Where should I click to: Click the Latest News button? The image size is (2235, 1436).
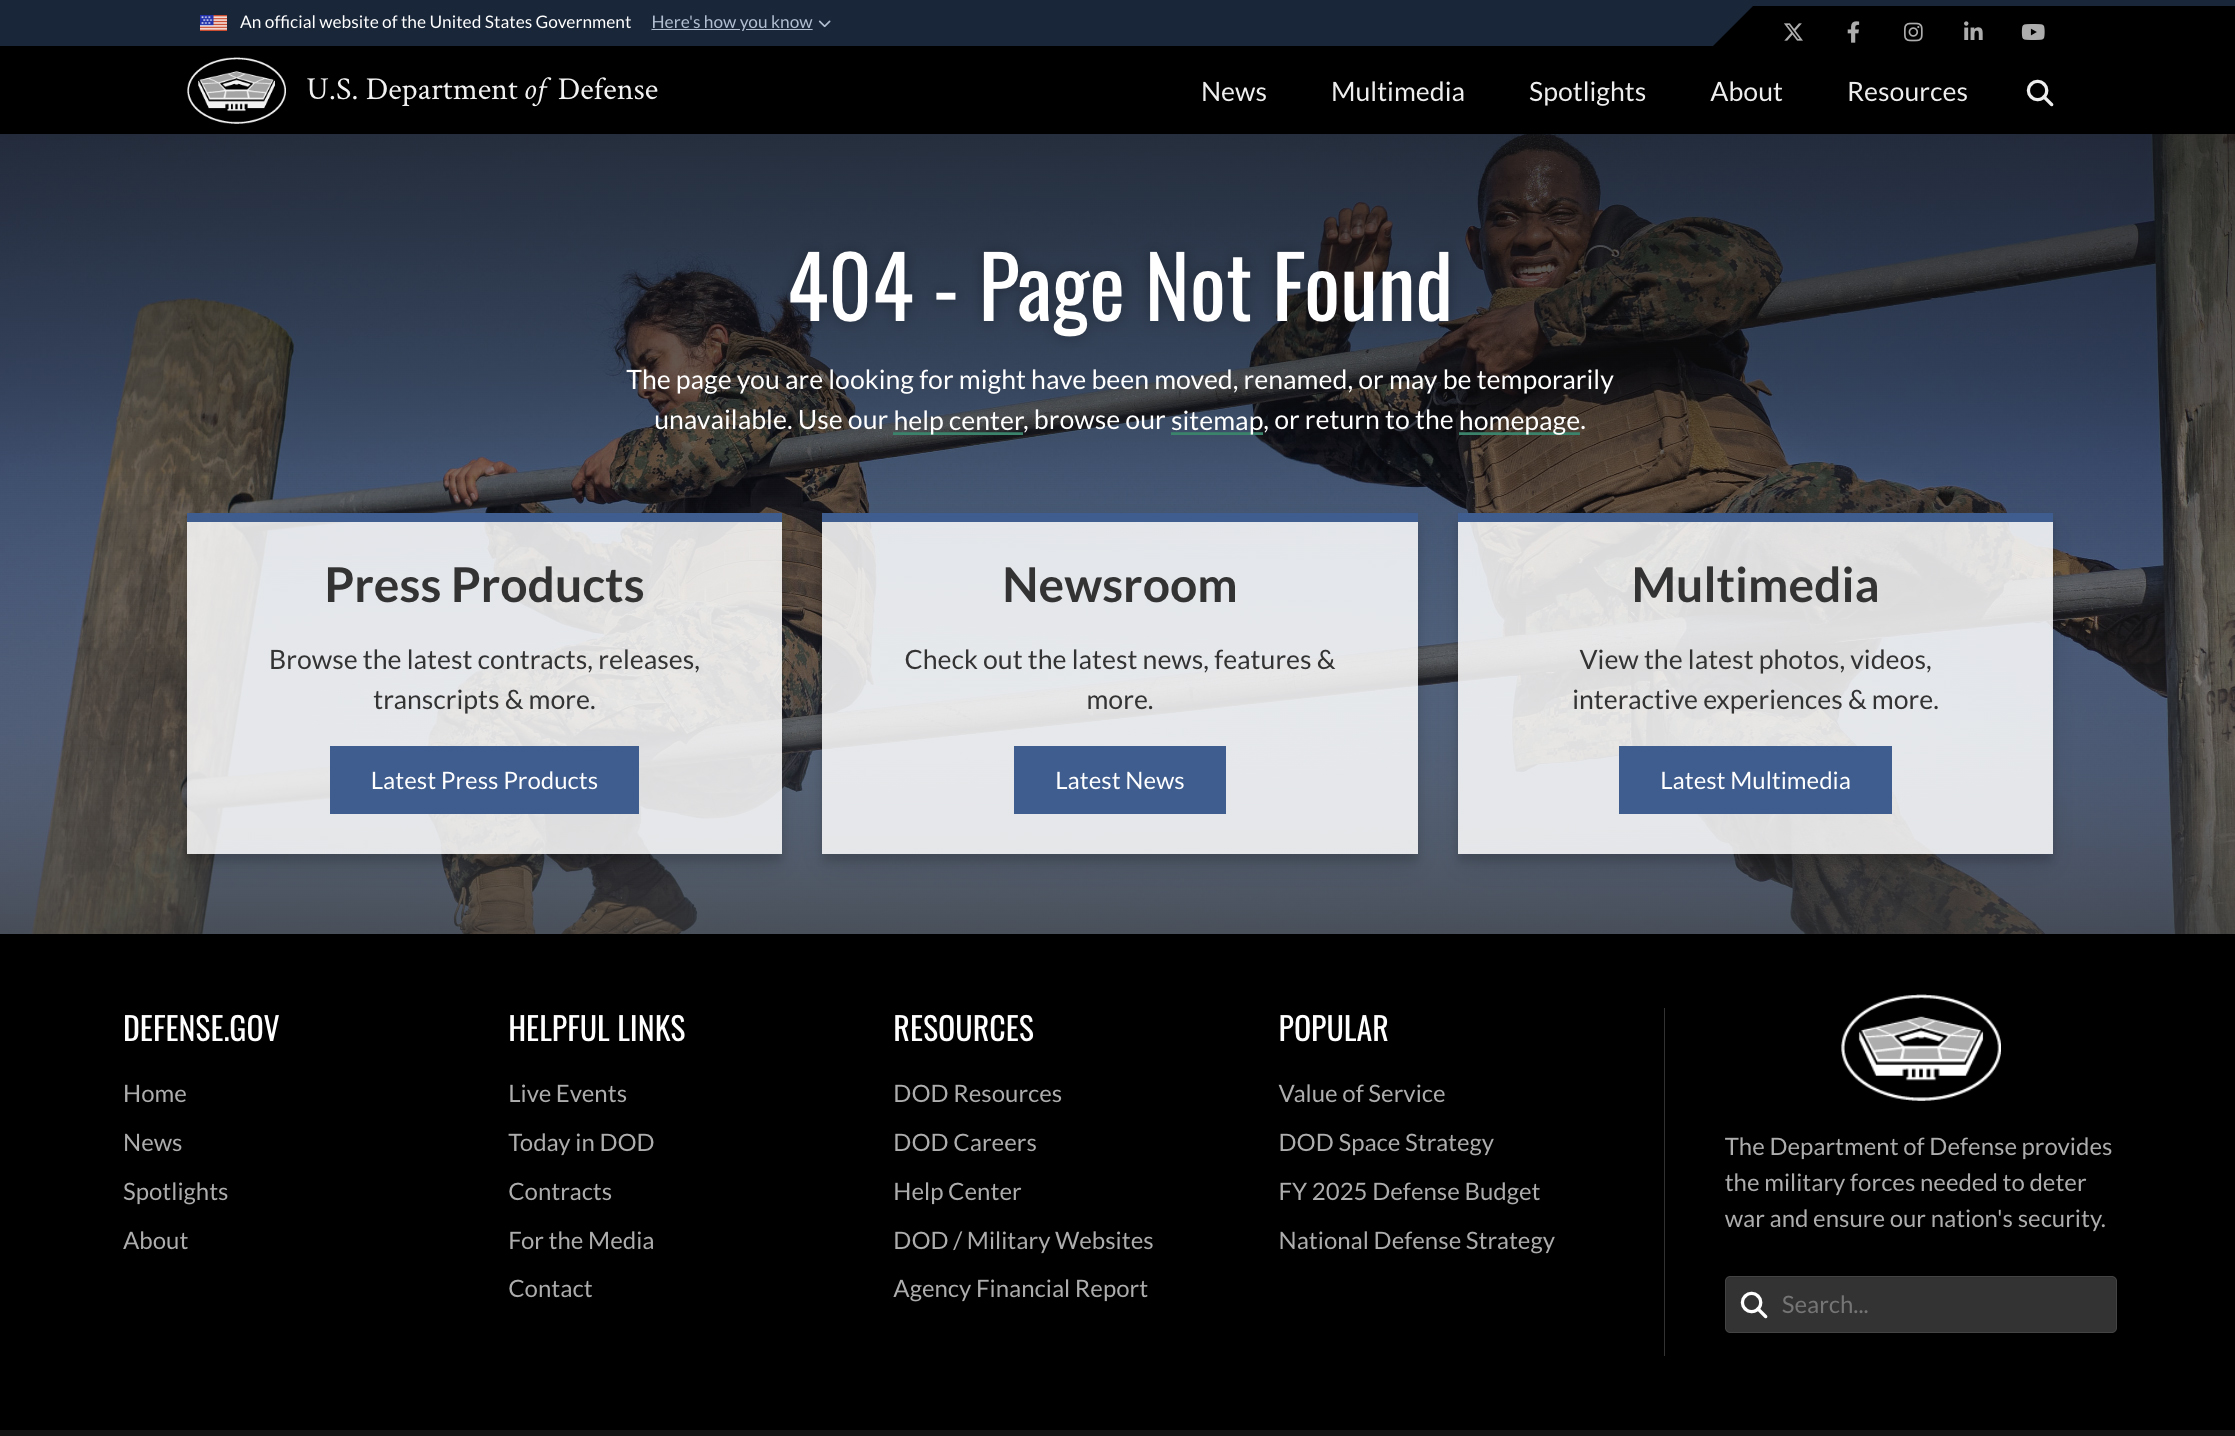tap(1119, 780)
